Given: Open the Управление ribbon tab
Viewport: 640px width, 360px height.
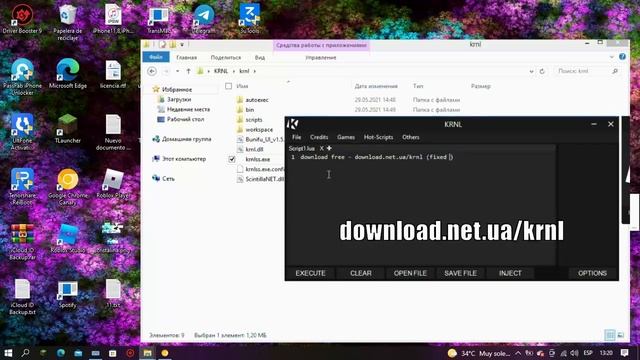Looking at the screenshot, I should click(321, 58).
